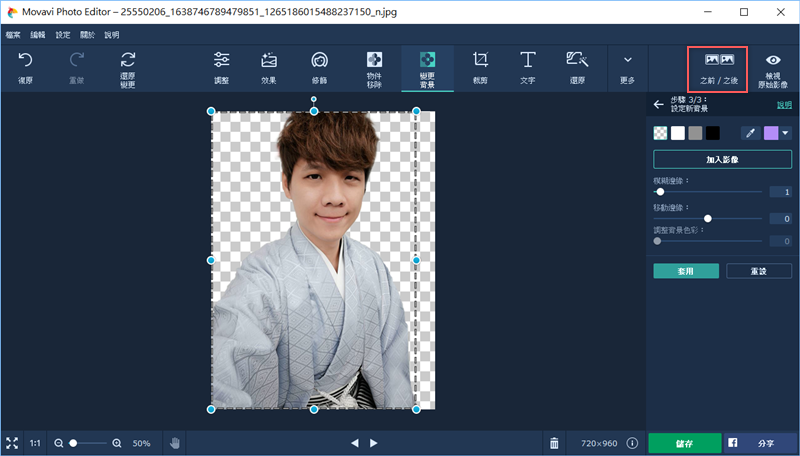Select the transparent background swatch
Screen dimensions: 800x456
click(x=660, y=133)
